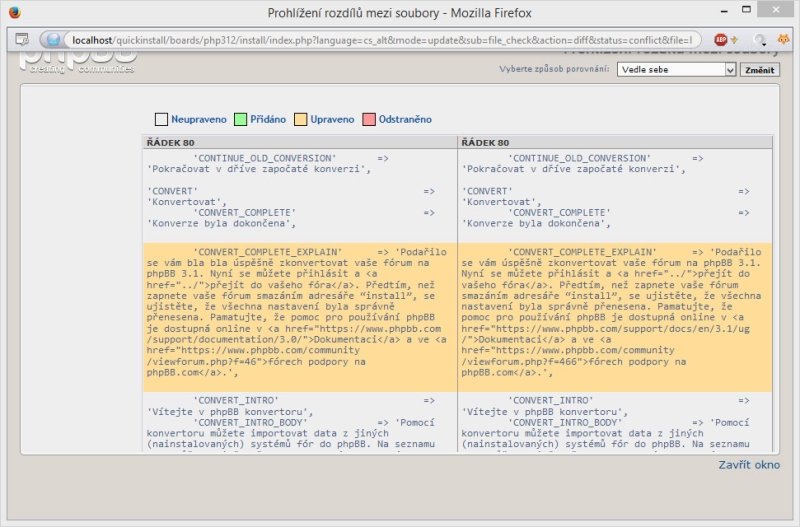This screenshot has height=527, width=800.
Task: Click the orange Upraveno color box
Action: (x=301, y=119)
